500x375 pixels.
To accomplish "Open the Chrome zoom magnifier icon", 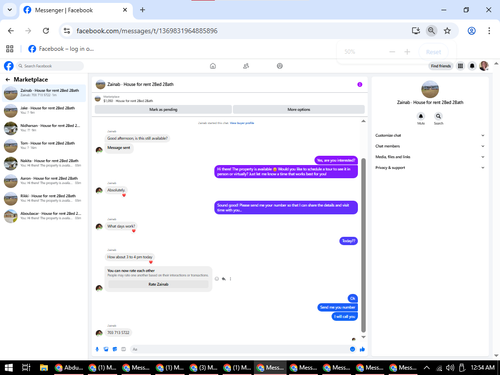I will pyautogui.click(x=431, y=31).
